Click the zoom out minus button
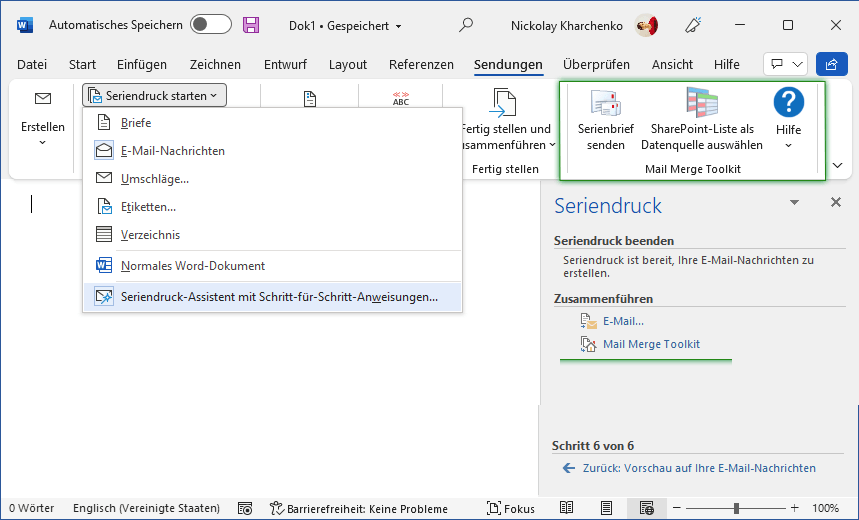Viewport: 859px width, 520px height. pyautogui.click(x=677, y=508)
